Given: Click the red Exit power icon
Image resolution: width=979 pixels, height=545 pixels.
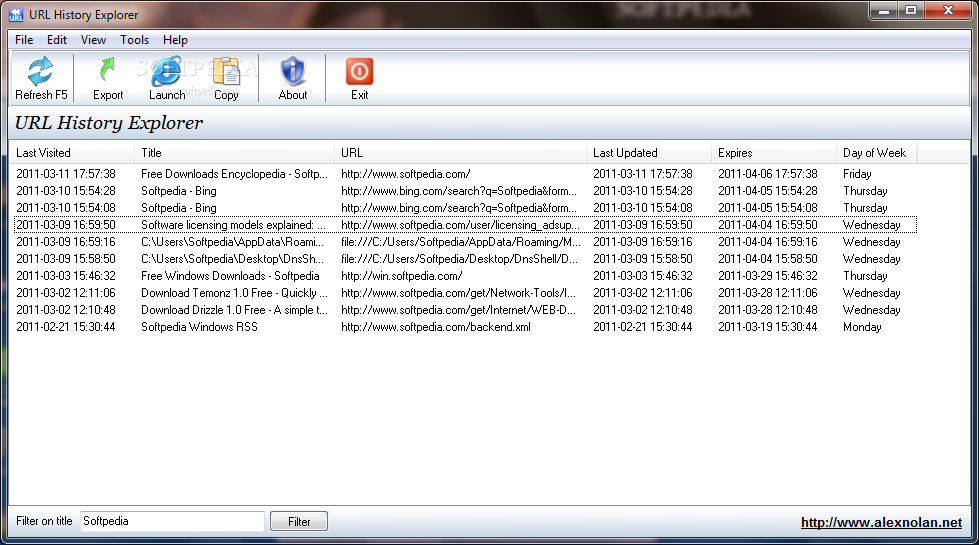Looking at the screenshot, I should coord(359,78).
